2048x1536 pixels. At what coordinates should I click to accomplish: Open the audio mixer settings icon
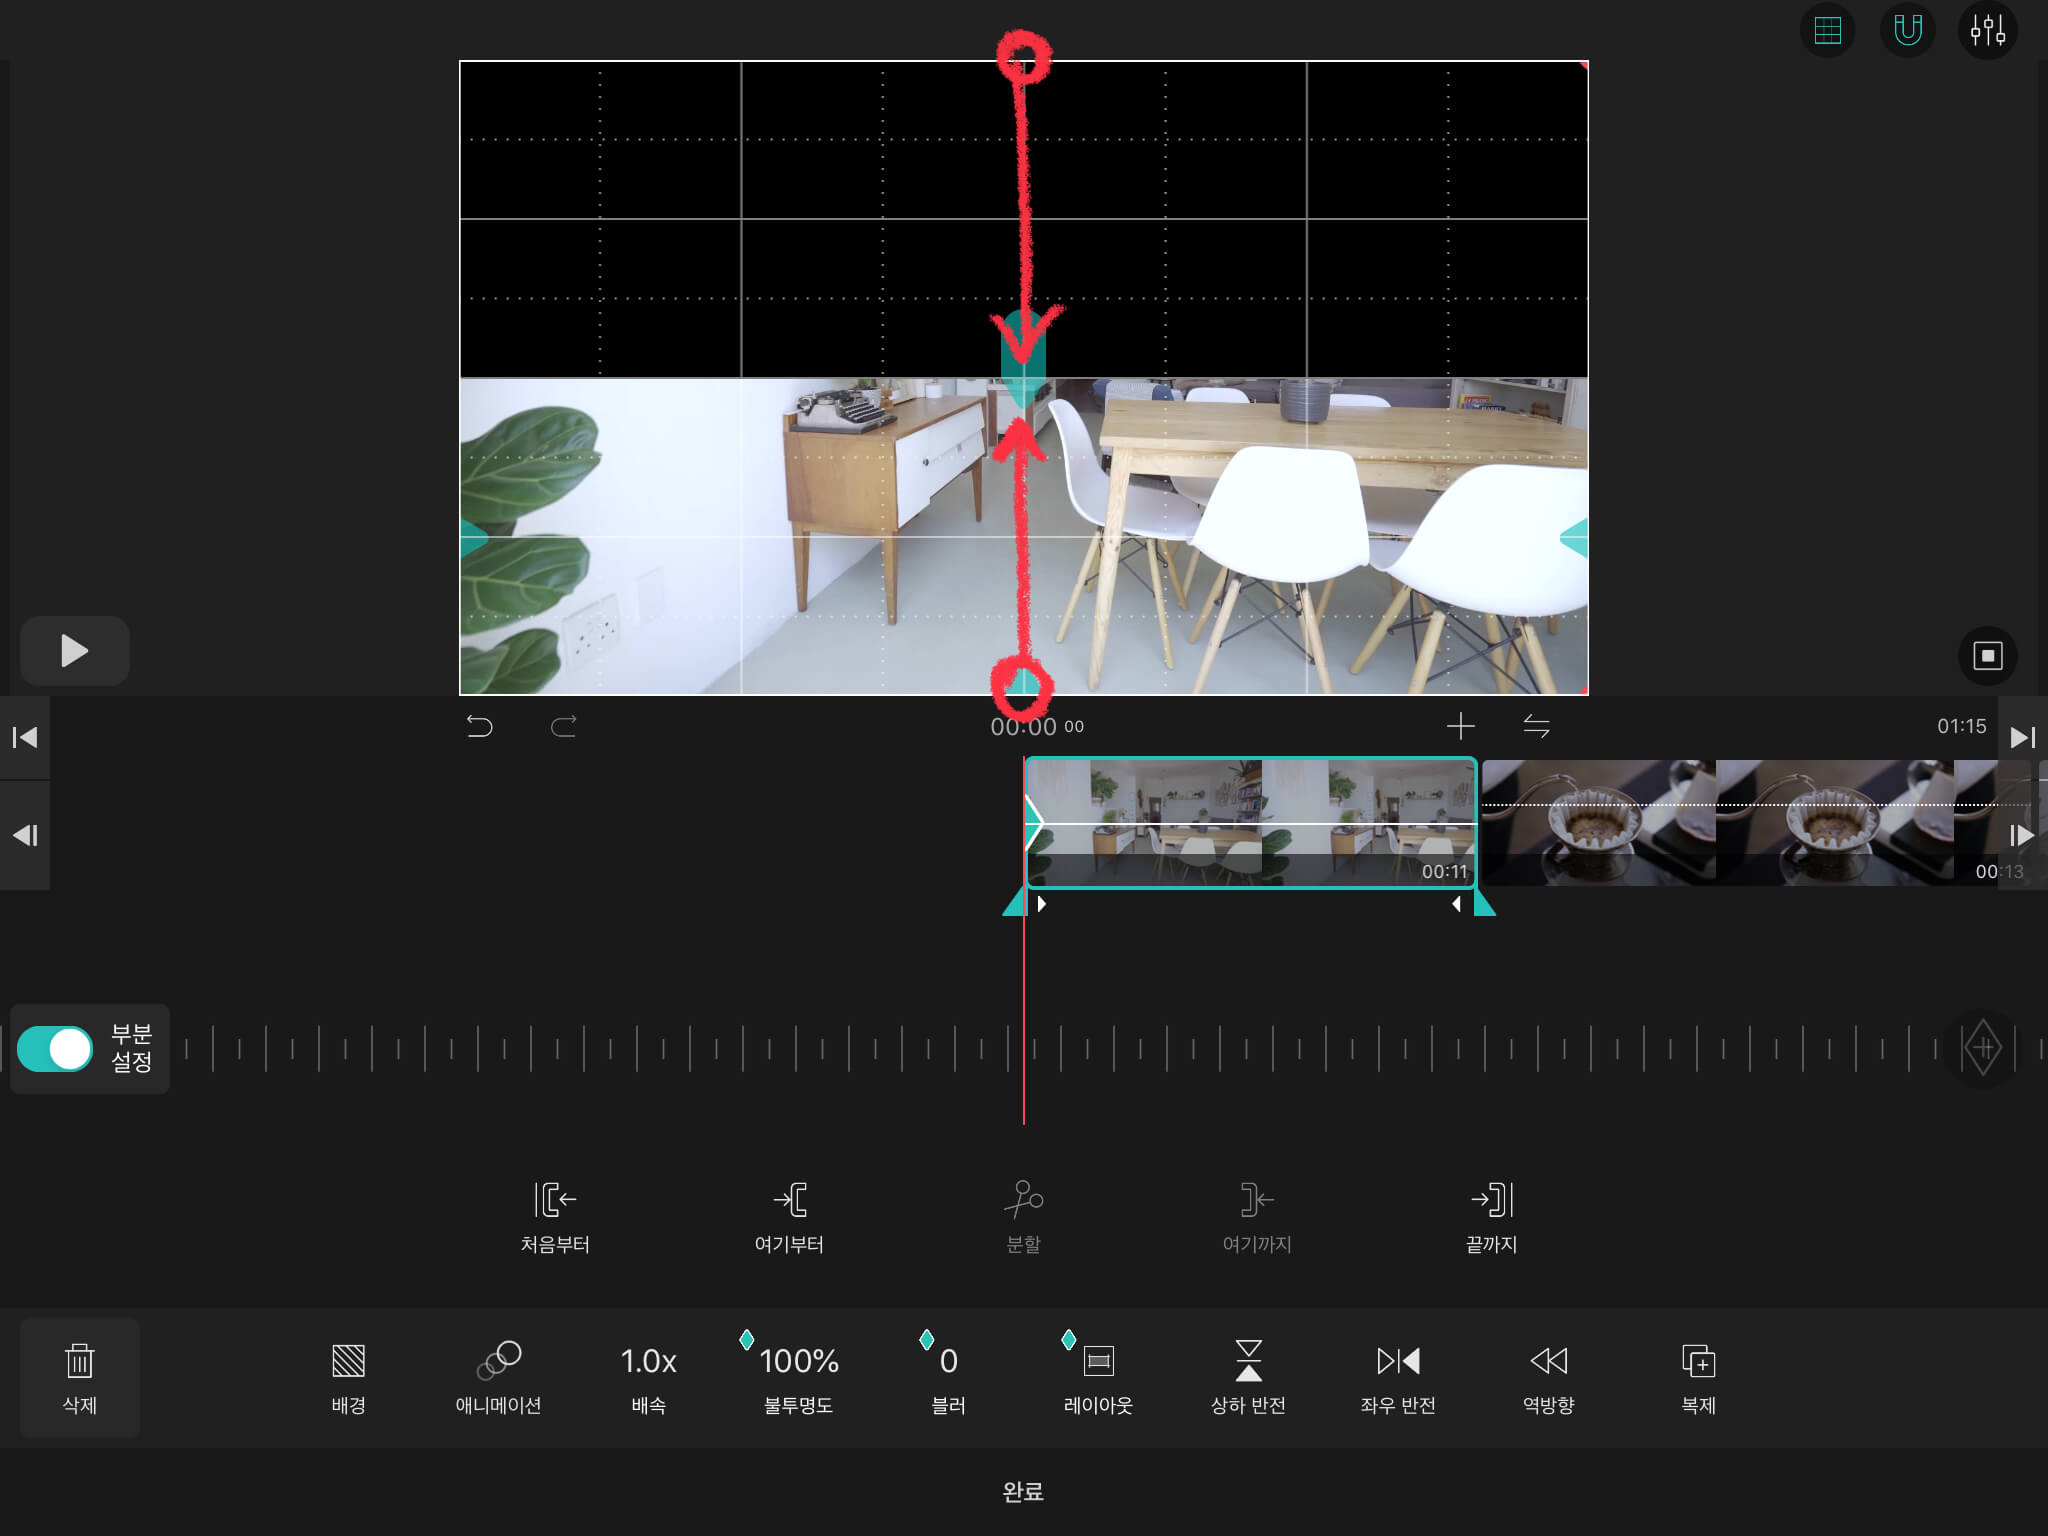click(1987, 31)
